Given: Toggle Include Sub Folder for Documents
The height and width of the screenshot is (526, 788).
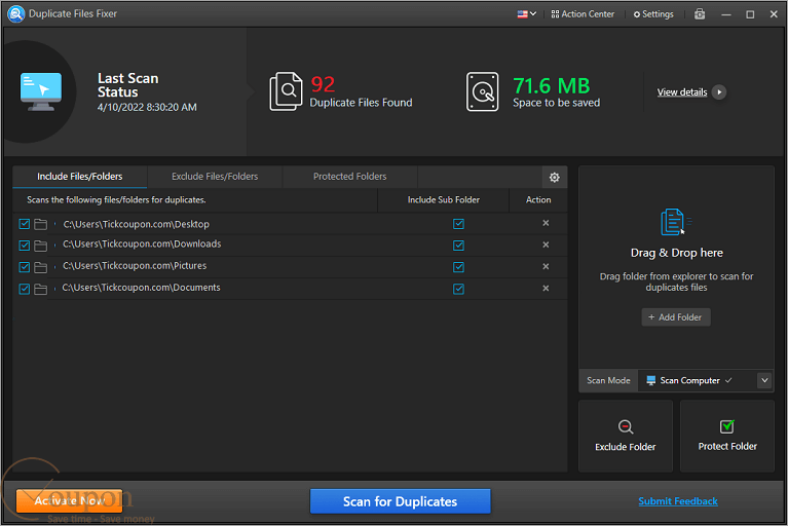Looking at the screenshot, I should click(458, 289).
